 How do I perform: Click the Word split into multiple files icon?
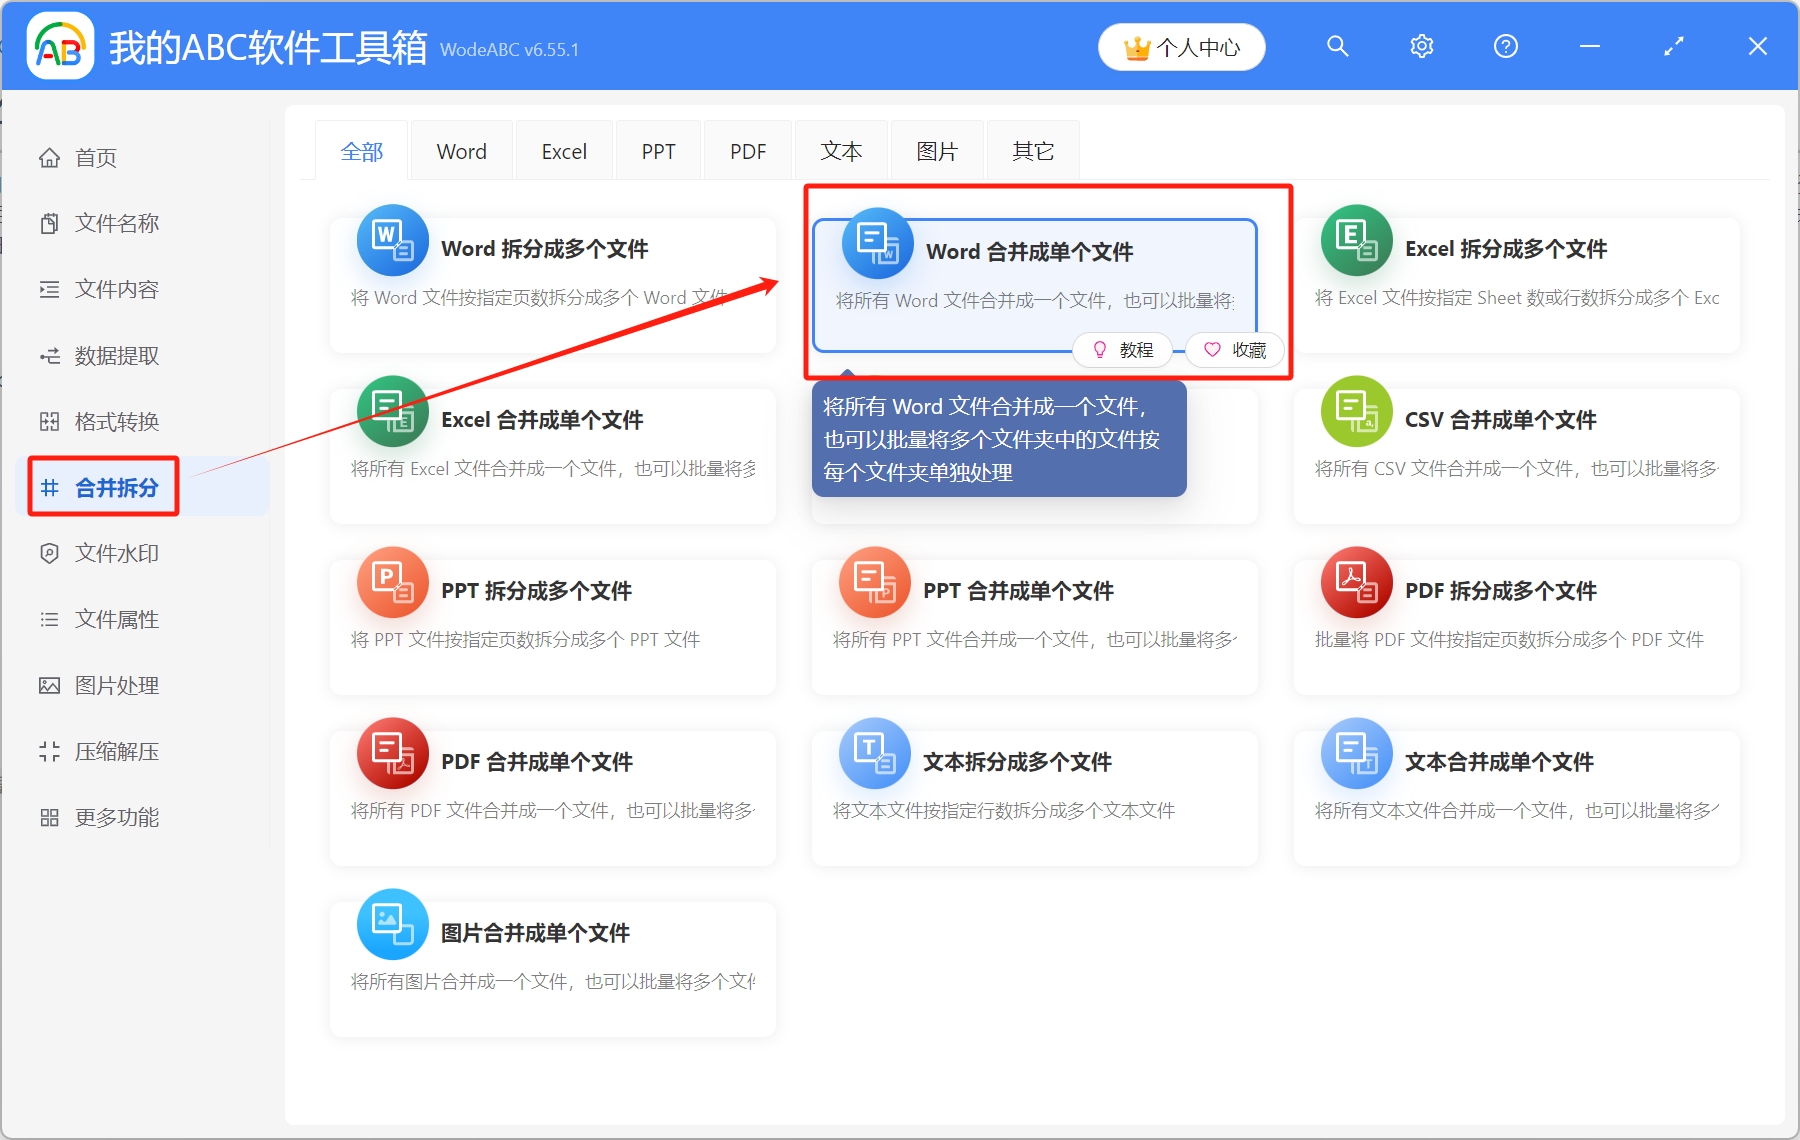click(392, 241)
